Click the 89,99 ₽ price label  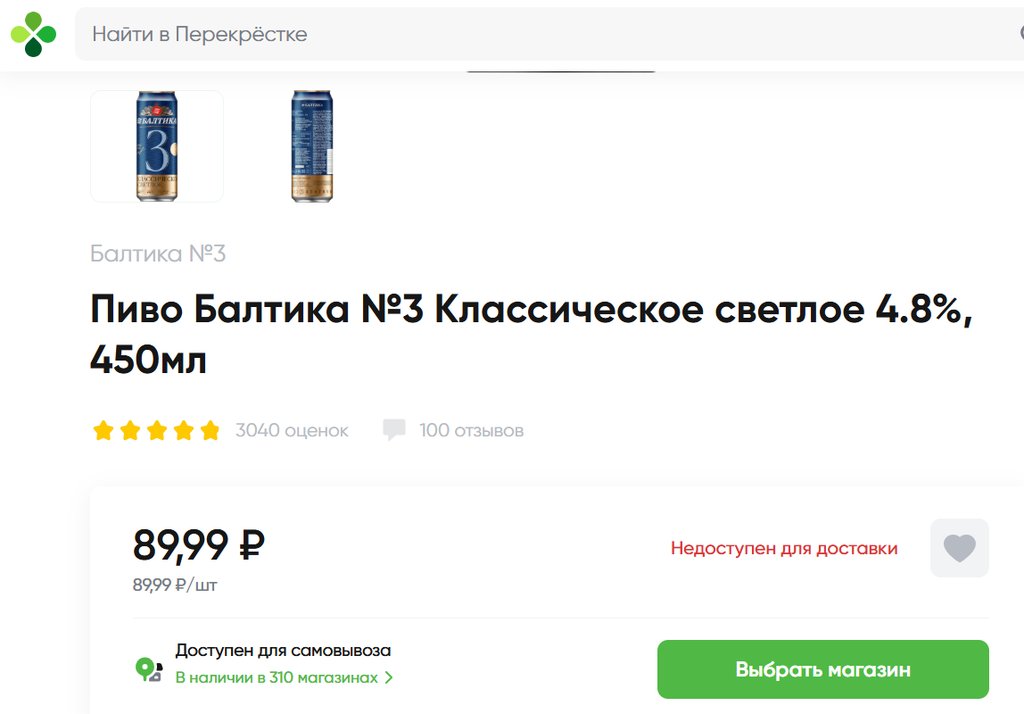(x=198, y=545)
